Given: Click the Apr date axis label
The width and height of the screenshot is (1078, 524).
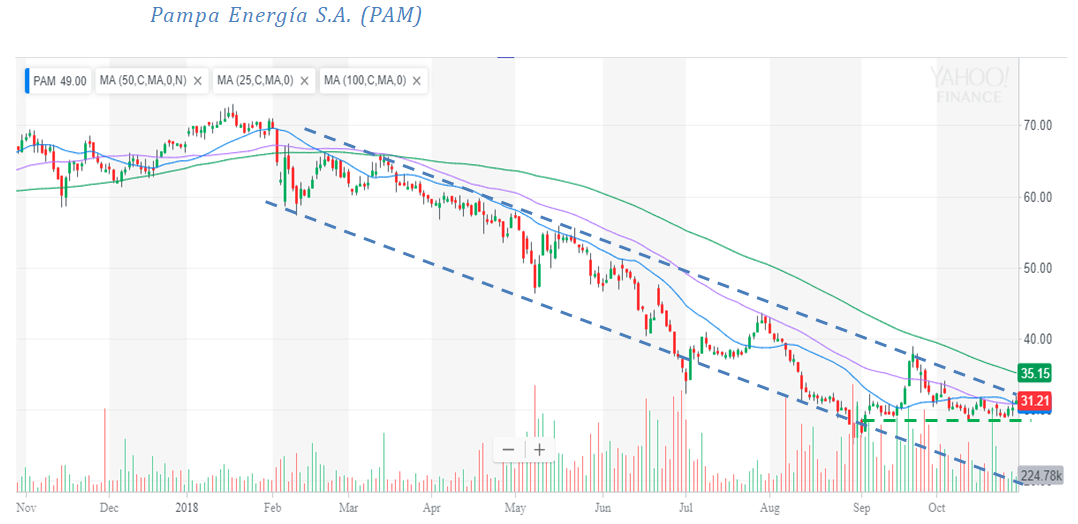Looking at the screenshot, I should coord(431,510).
